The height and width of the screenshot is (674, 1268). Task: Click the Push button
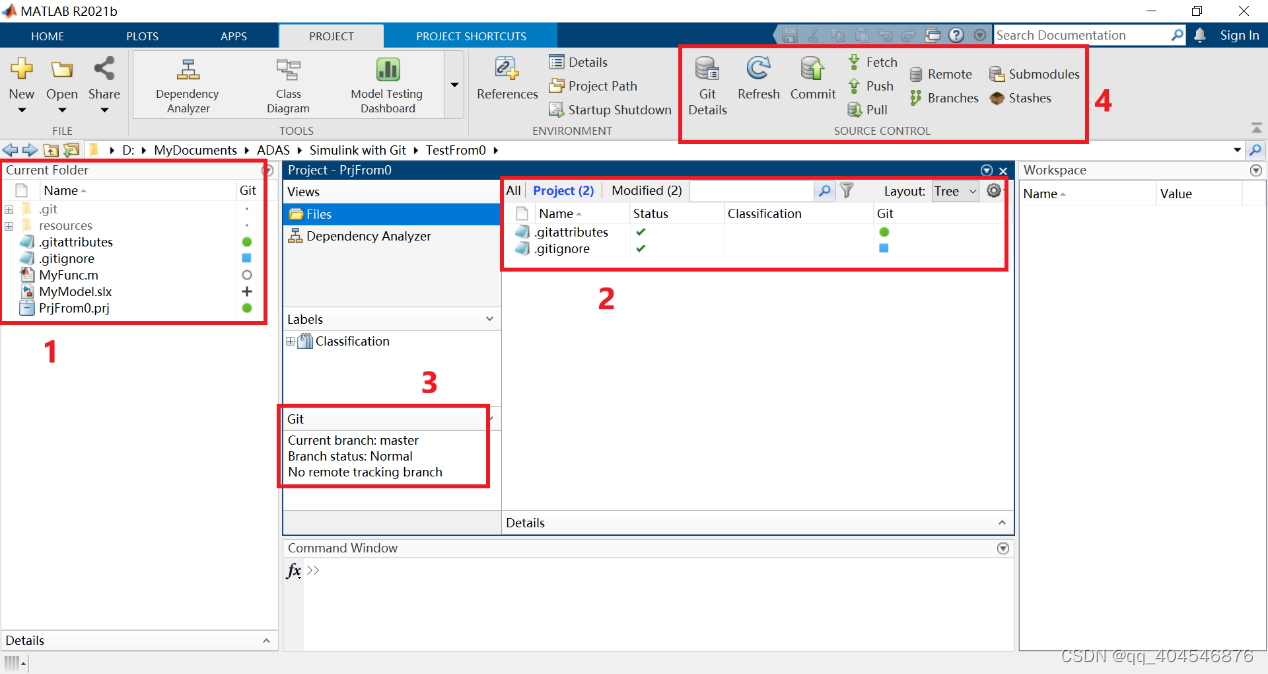(x=870, y=86)
